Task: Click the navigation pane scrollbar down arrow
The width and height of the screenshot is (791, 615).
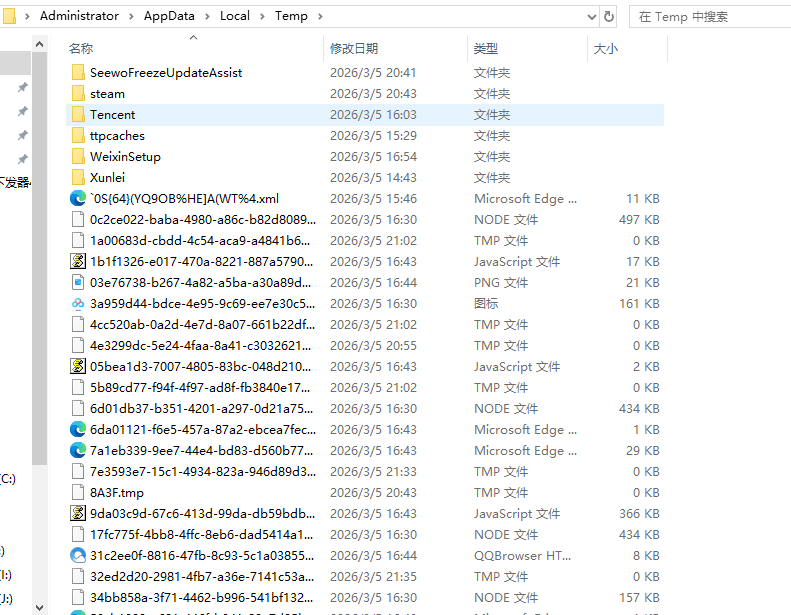Action: (x=39, y=606)
